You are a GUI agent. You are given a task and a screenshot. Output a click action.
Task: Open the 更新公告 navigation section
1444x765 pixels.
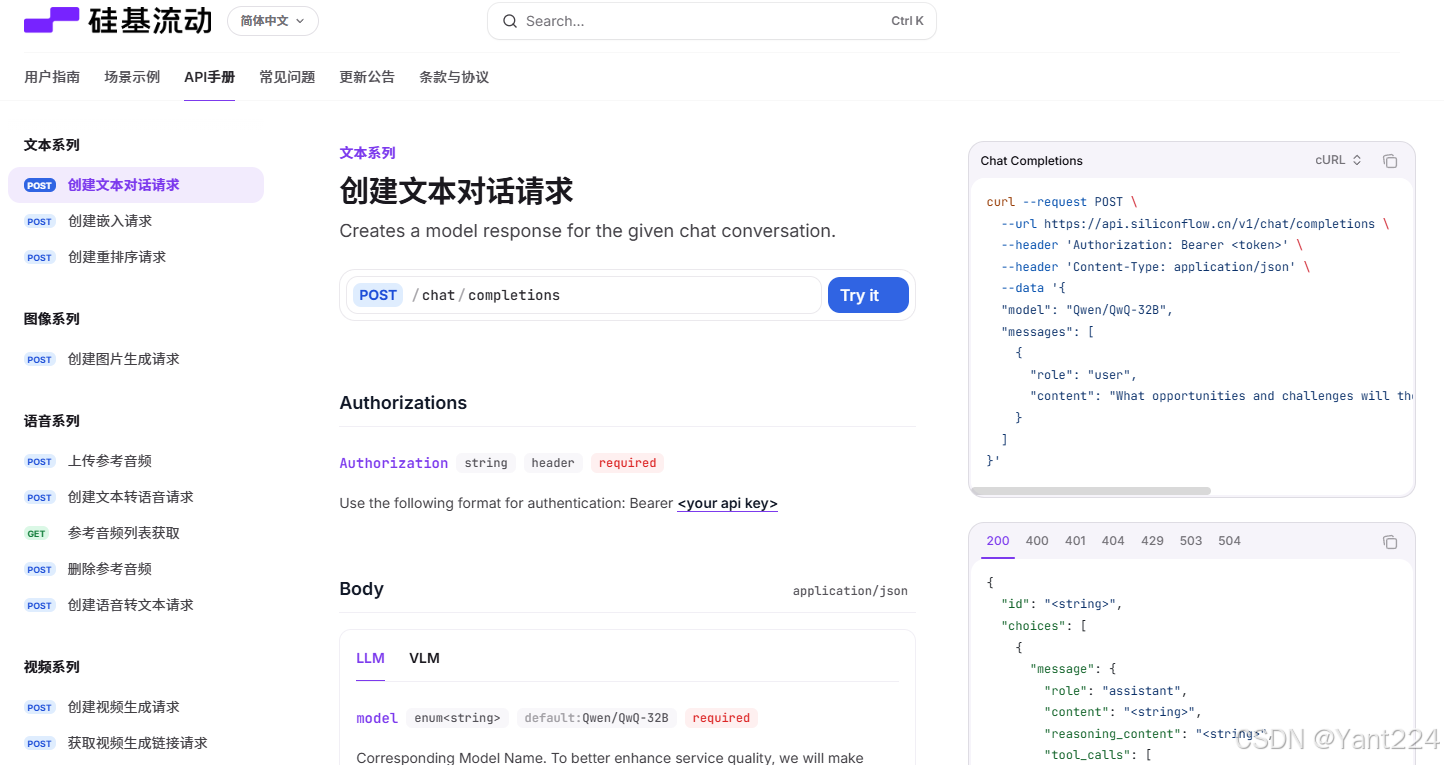point(367,76)
